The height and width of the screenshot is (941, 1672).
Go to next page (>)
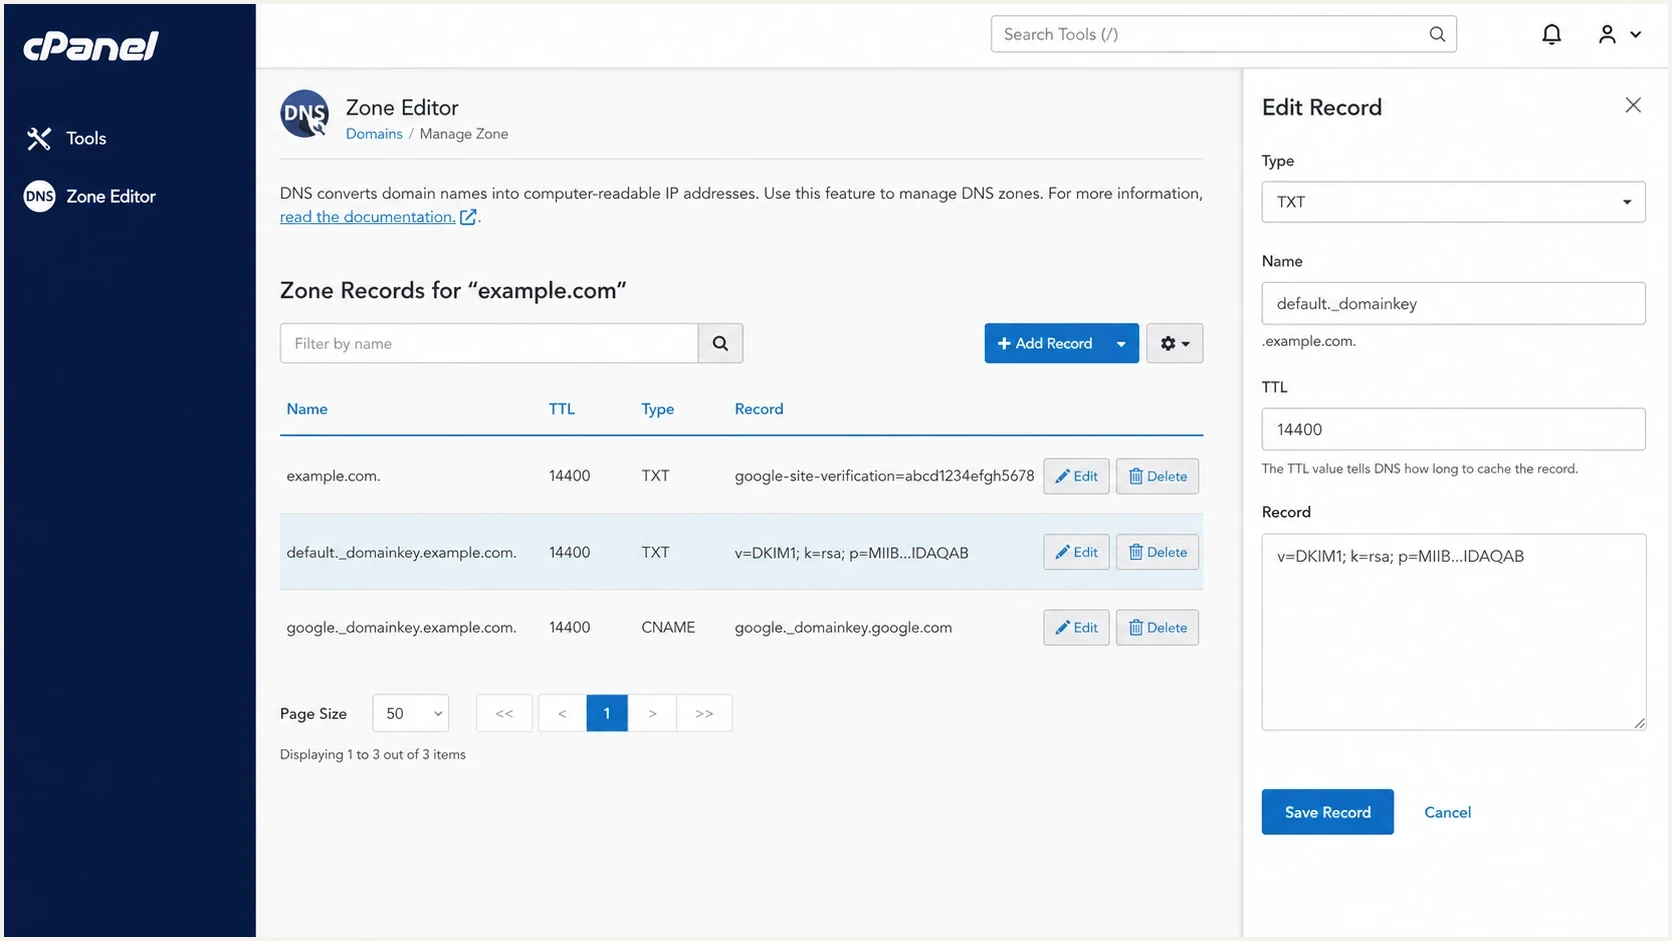click(x=652, y=713)
